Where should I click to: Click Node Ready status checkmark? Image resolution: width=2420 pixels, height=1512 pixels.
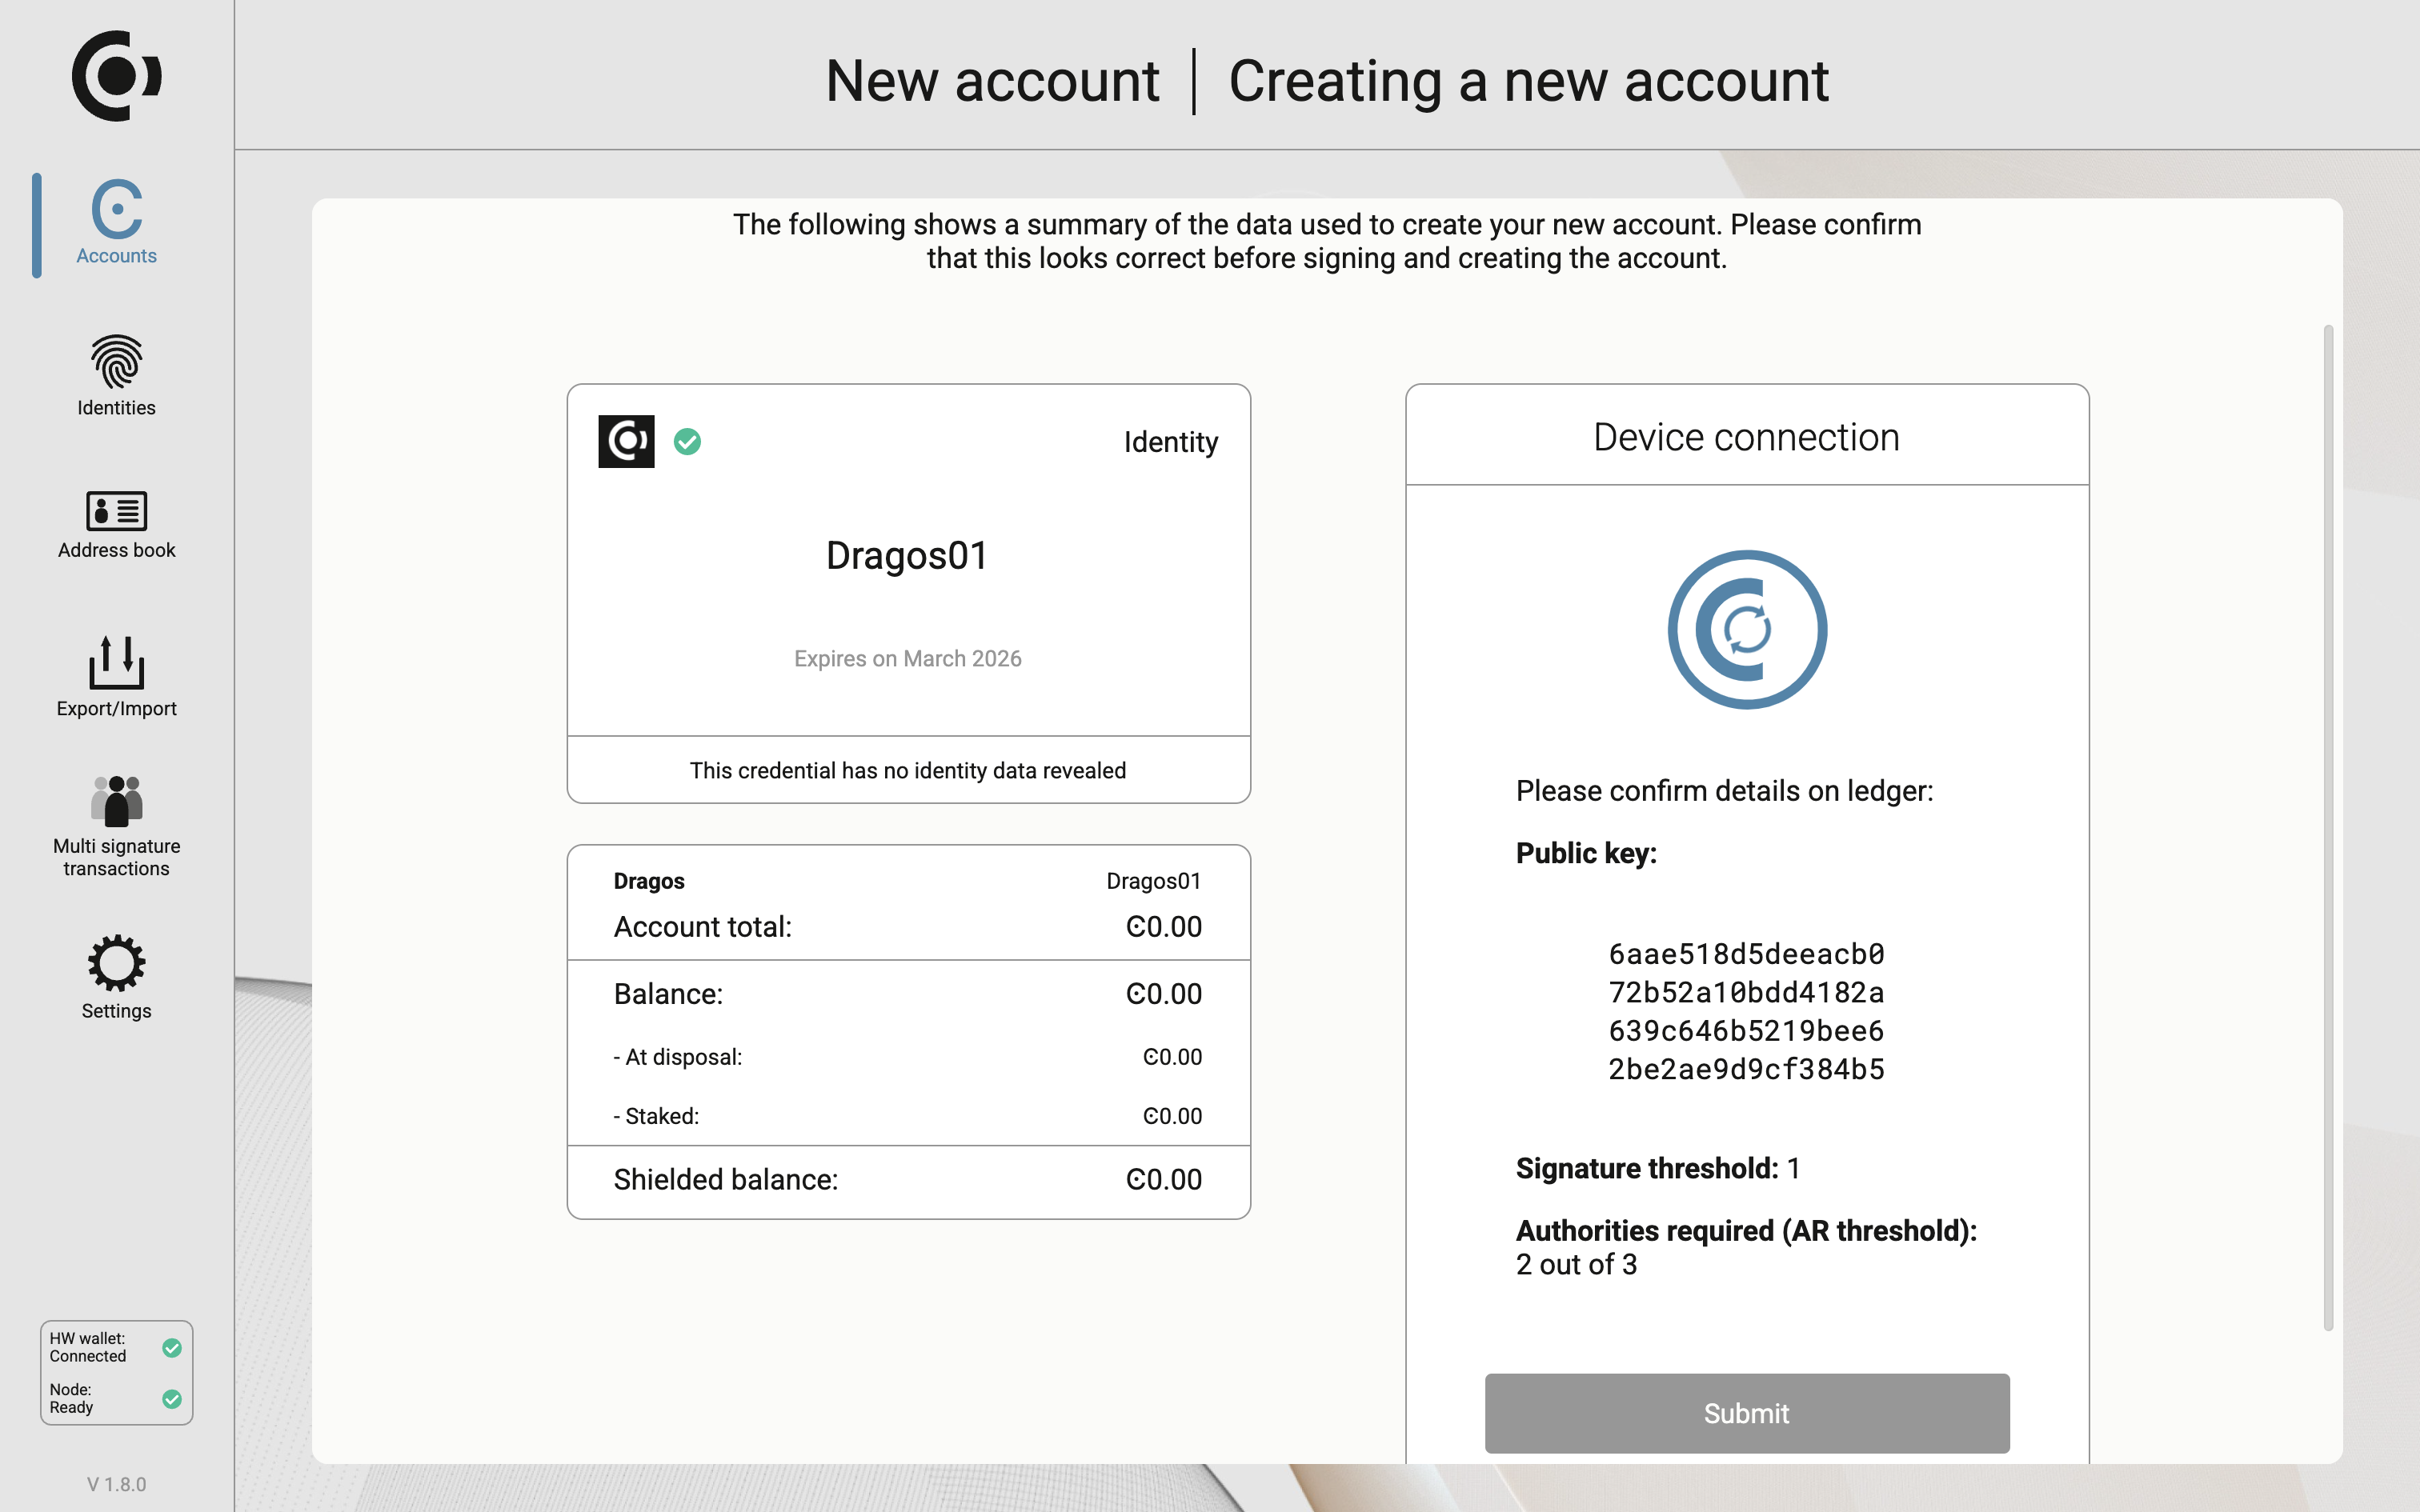coord(172,1399)
